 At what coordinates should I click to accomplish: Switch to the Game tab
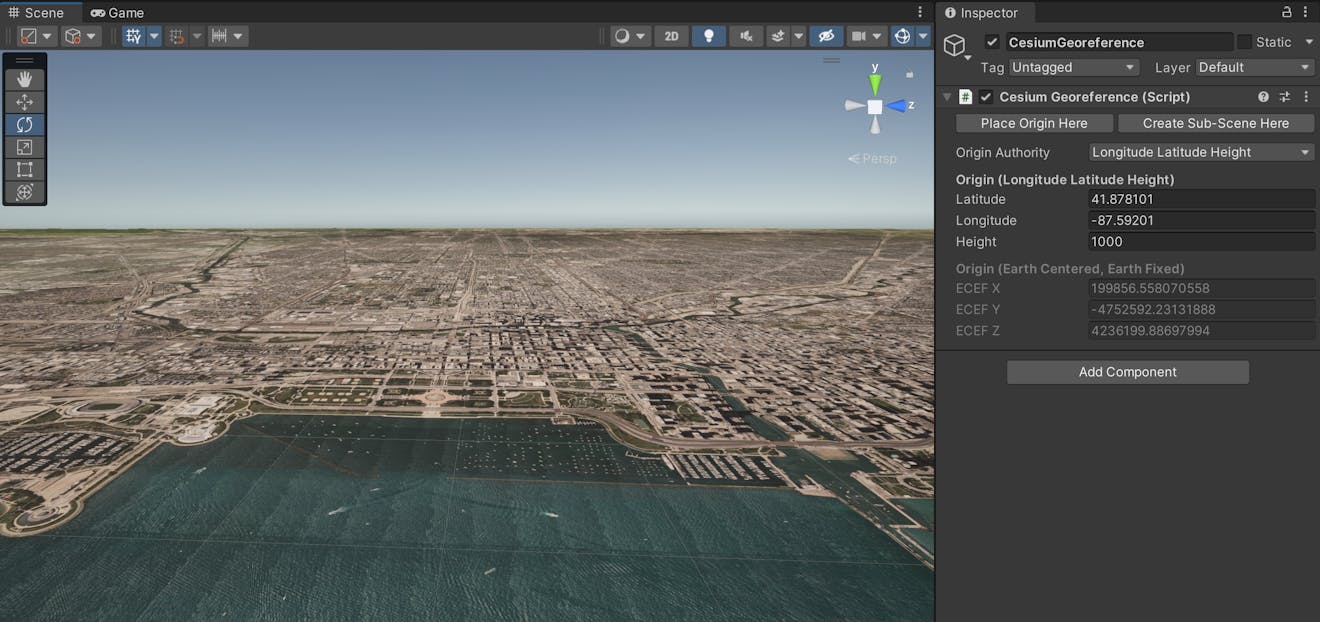coord(117,12)
